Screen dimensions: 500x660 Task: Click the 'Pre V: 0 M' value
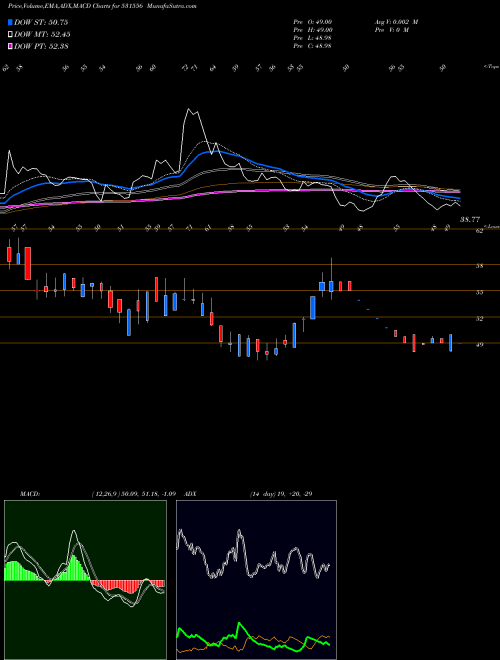[x=391, y=30]
